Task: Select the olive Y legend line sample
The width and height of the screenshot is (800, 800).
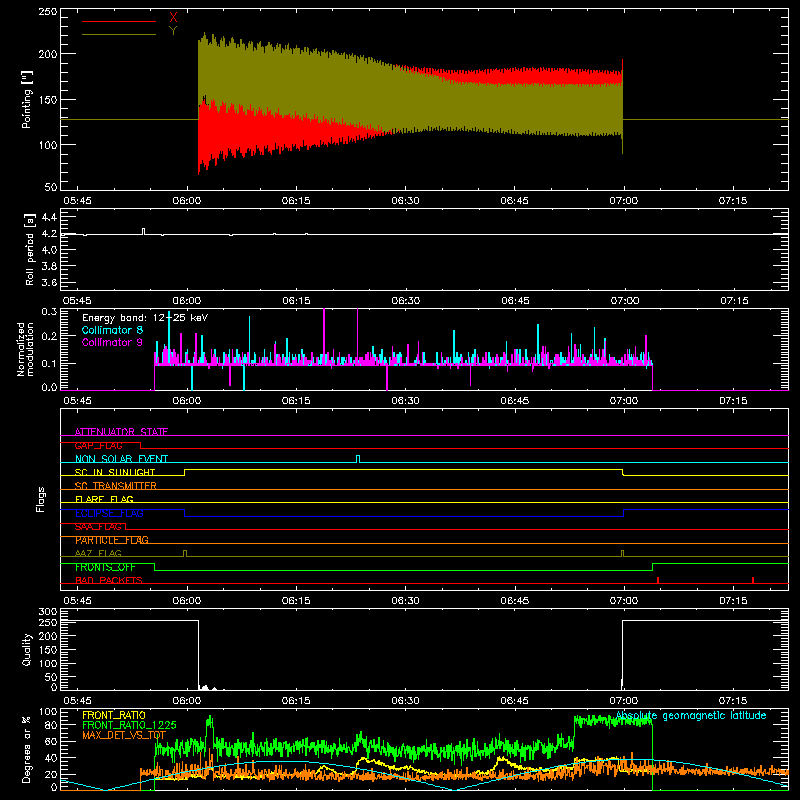Action: [119, 35]
